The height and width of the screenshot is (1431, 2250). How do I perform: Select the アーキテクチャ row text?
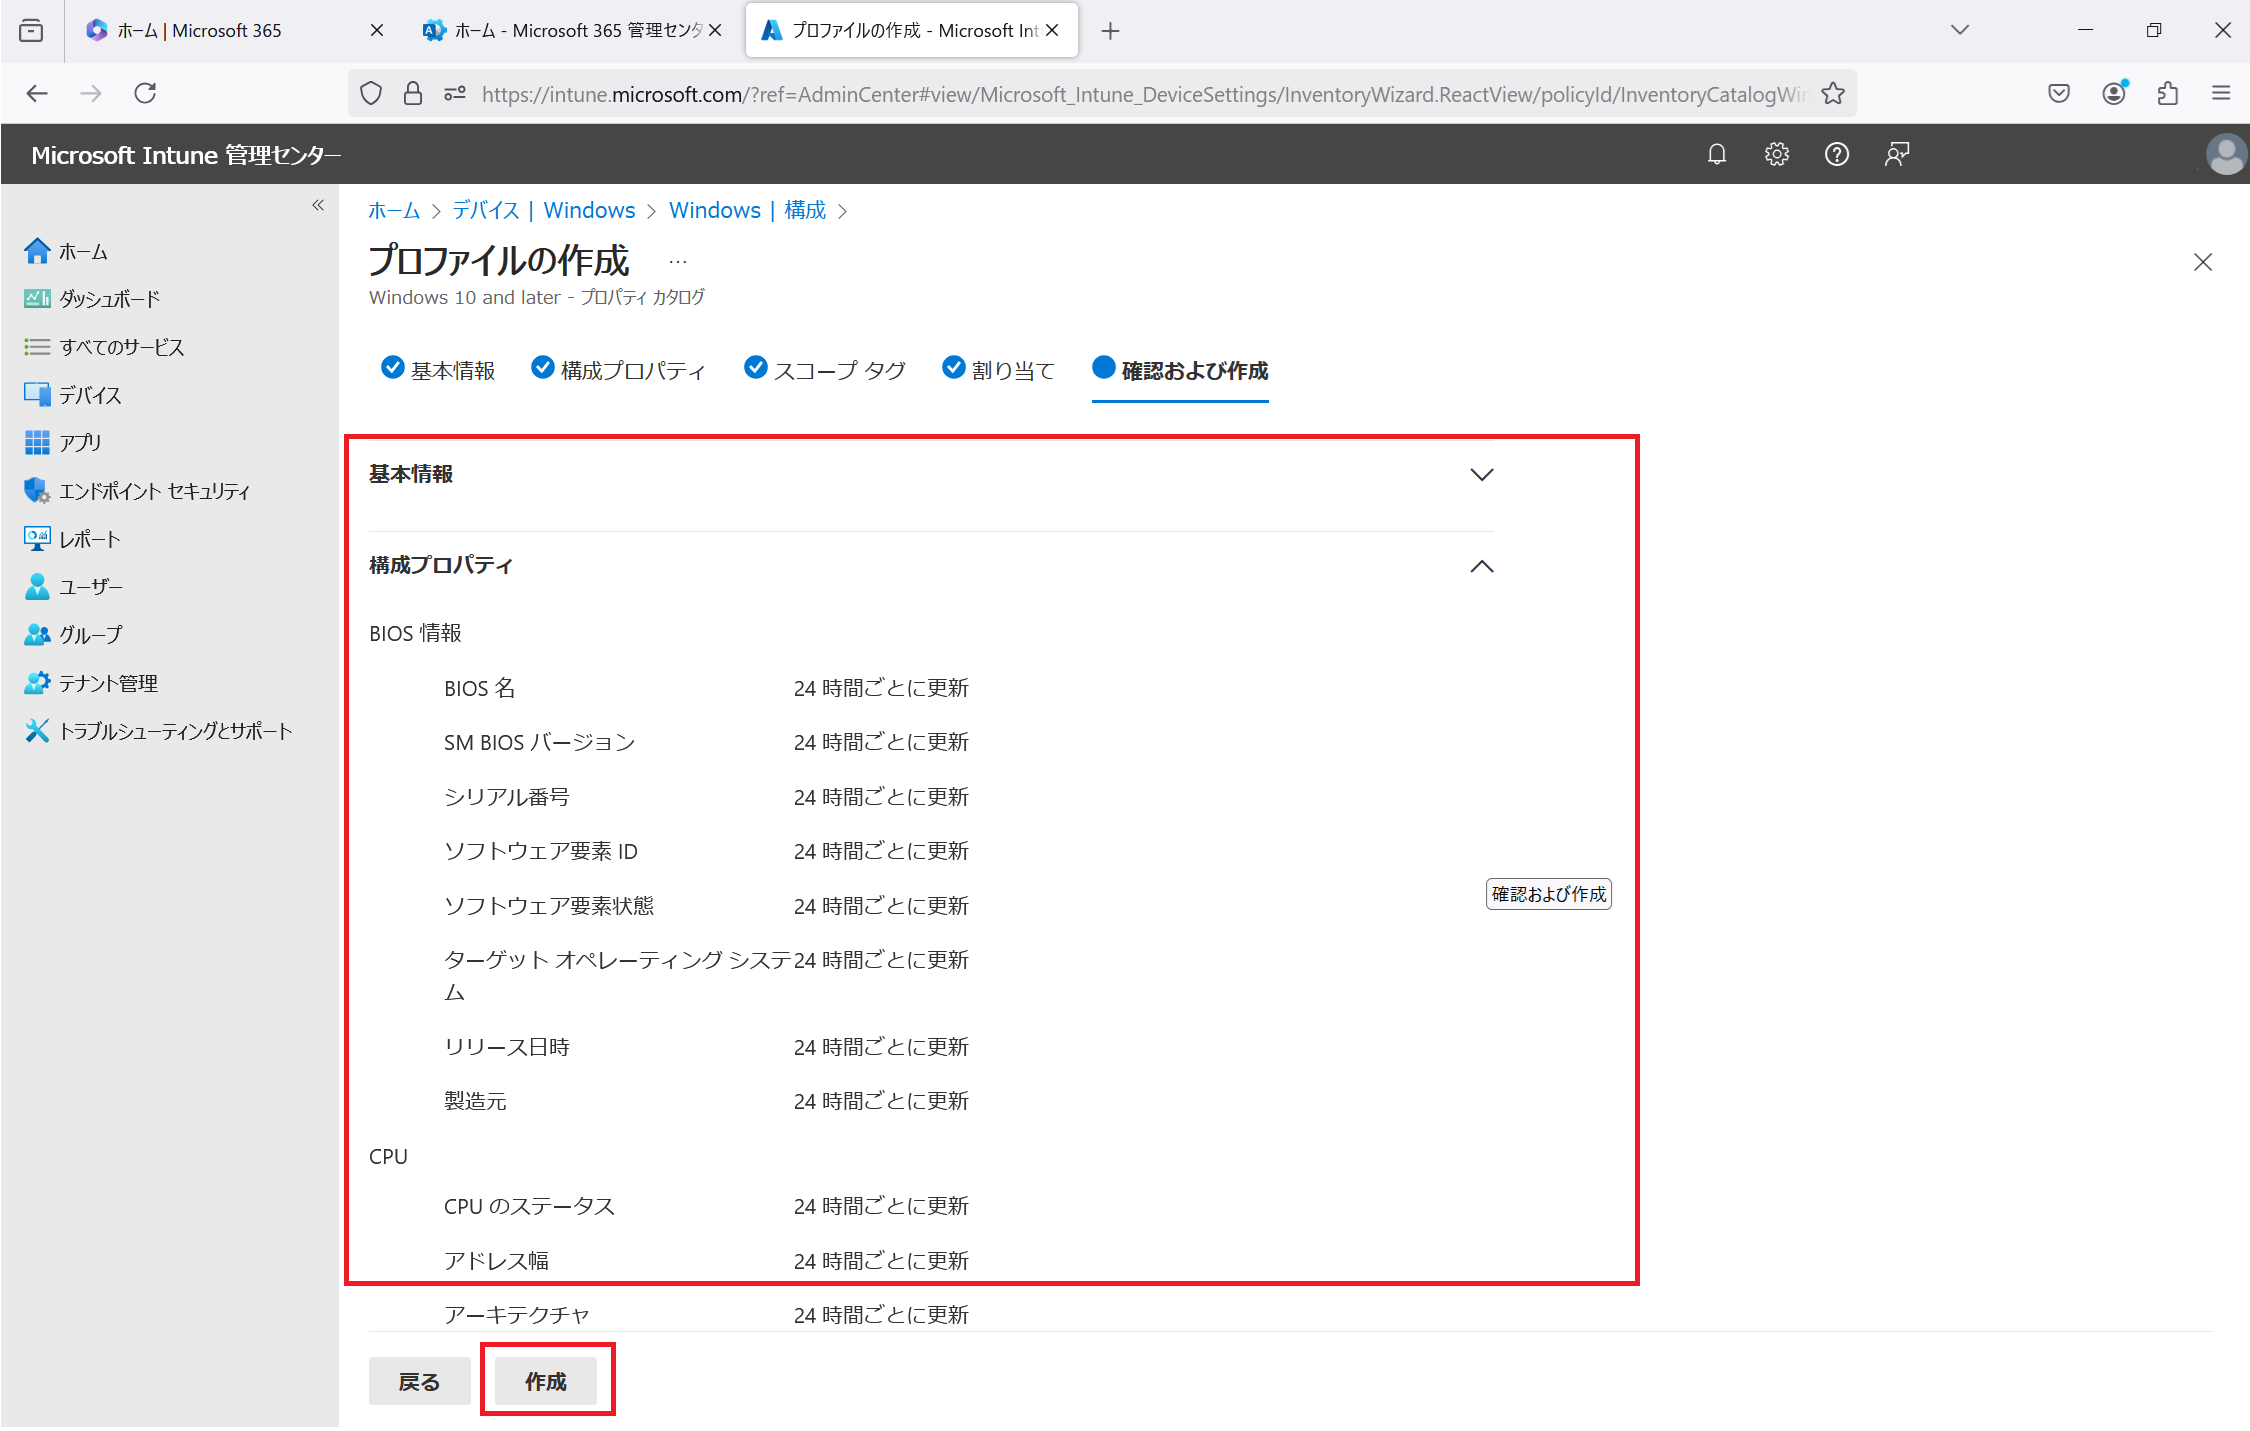click(x=517, y=1315)
